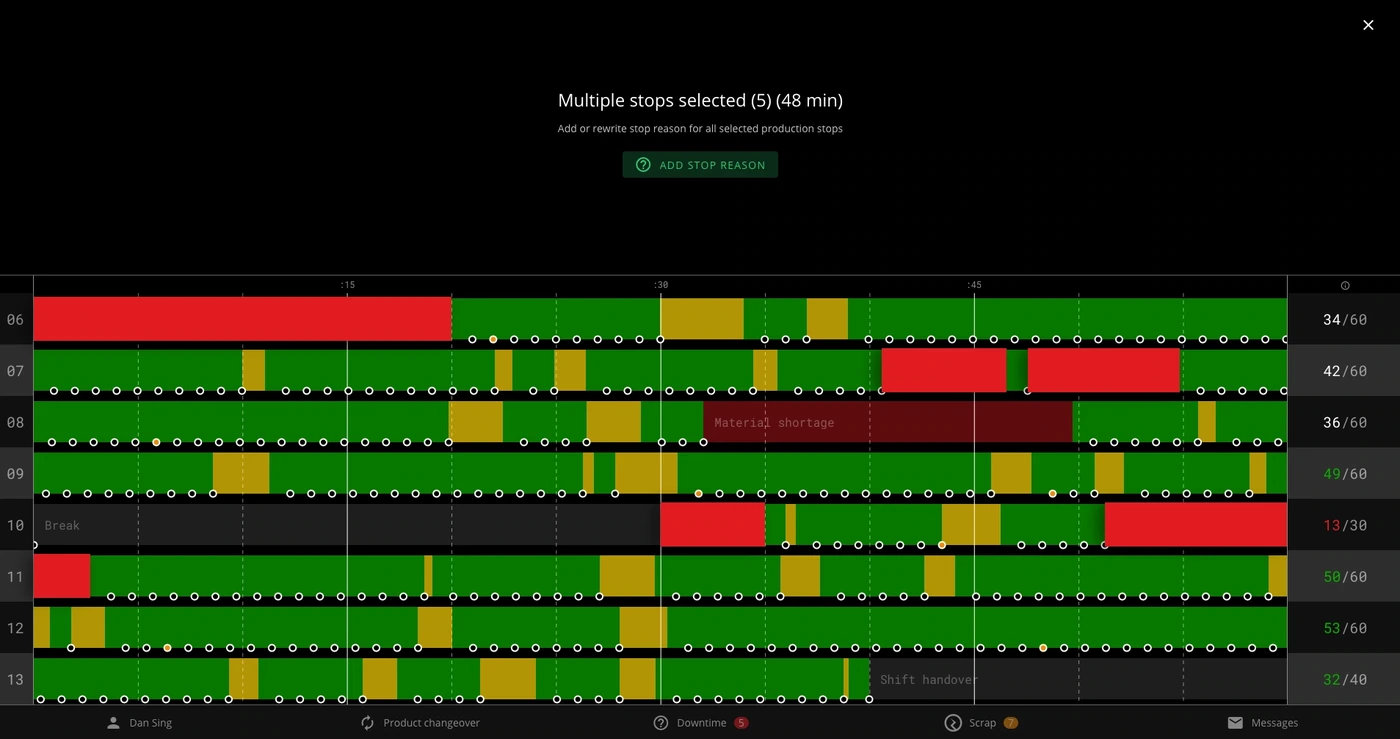Viewport: 1400px width, 739px height.
Task: Click the Dan Sing user icon
Action: pyautogui.click(x=113, y=723)
